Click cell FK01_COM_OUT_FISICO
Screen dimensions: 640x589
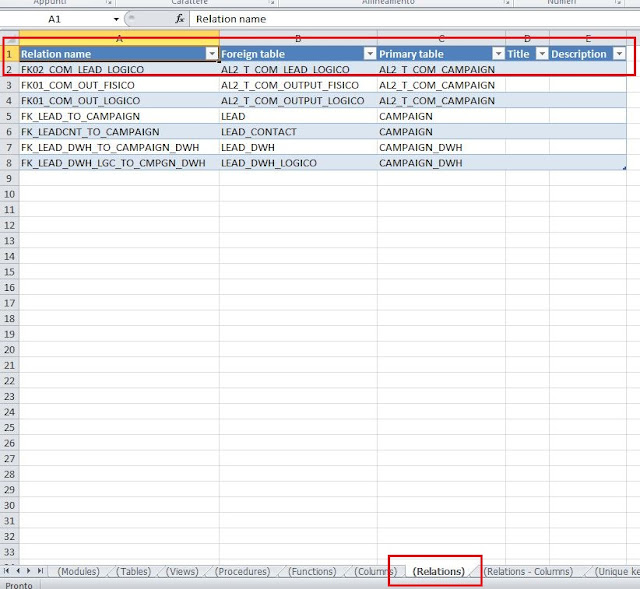pyautogui.click(x=119, y=85)
